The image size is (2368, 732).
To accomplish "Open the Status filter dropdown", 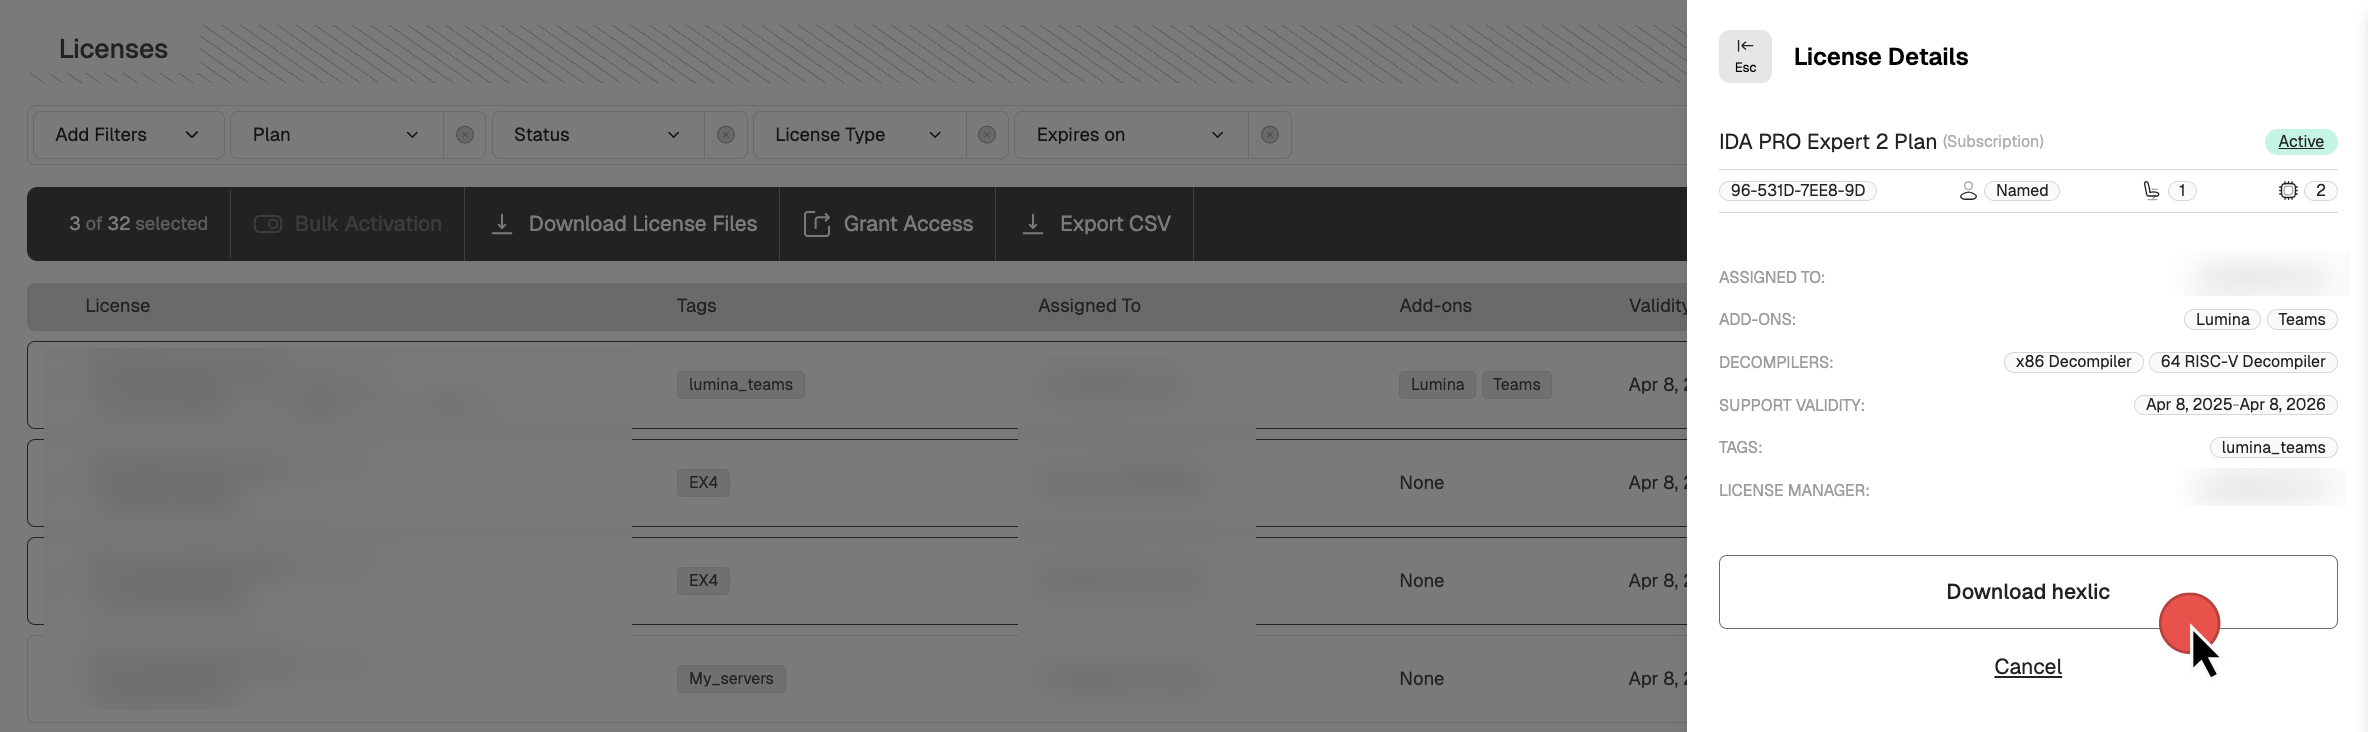I will point(596,135).
